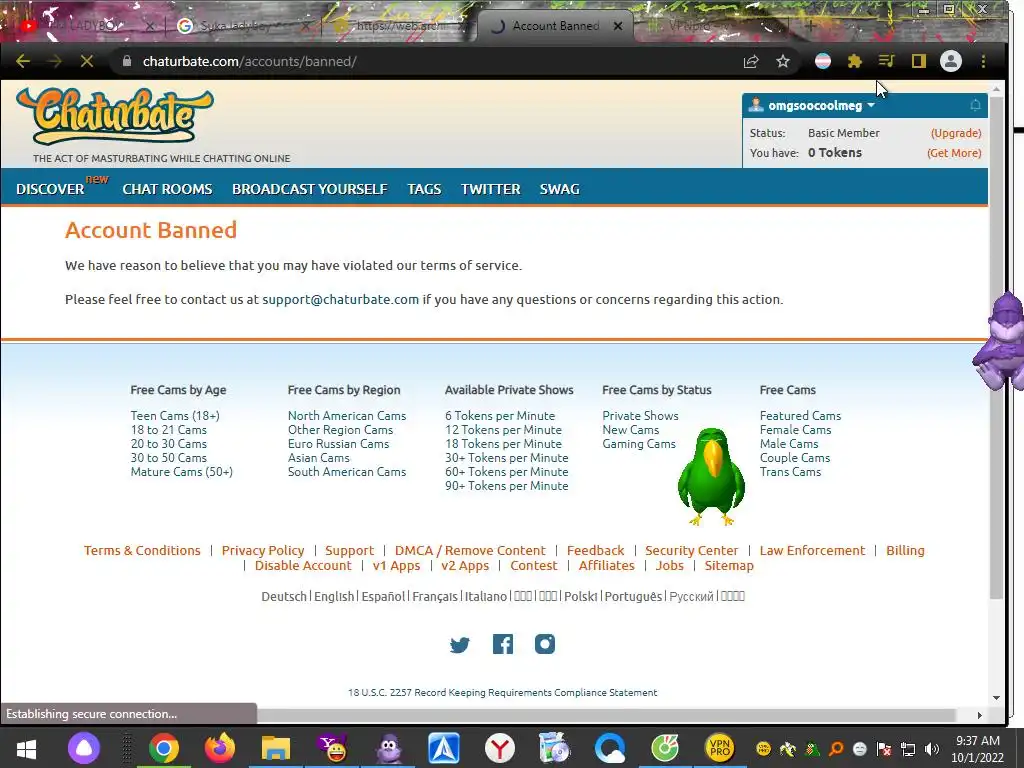Click the share page icon in address bar
This screenshot has width=1024, height=768.
pos(751,61)
